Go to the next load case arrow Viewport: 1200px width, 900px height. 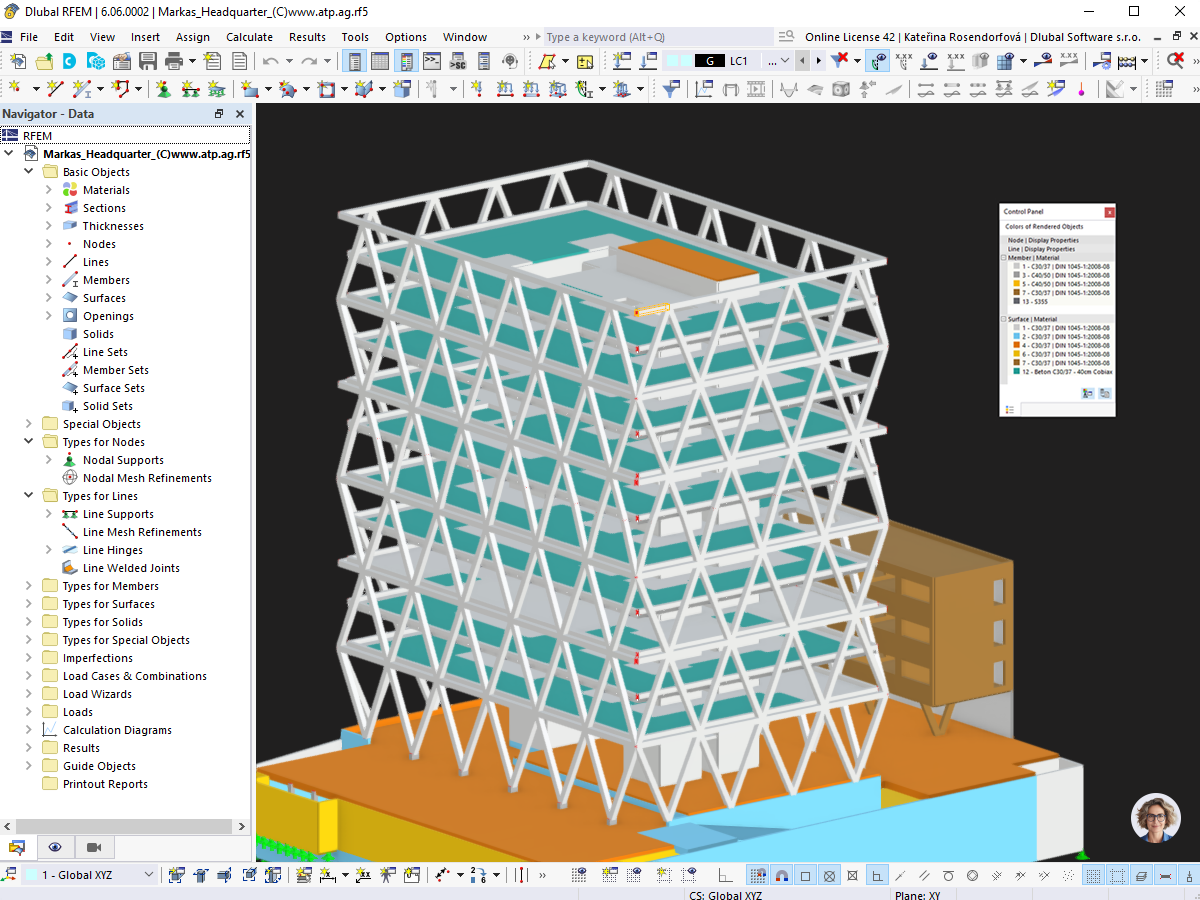[x=818, y=61]
